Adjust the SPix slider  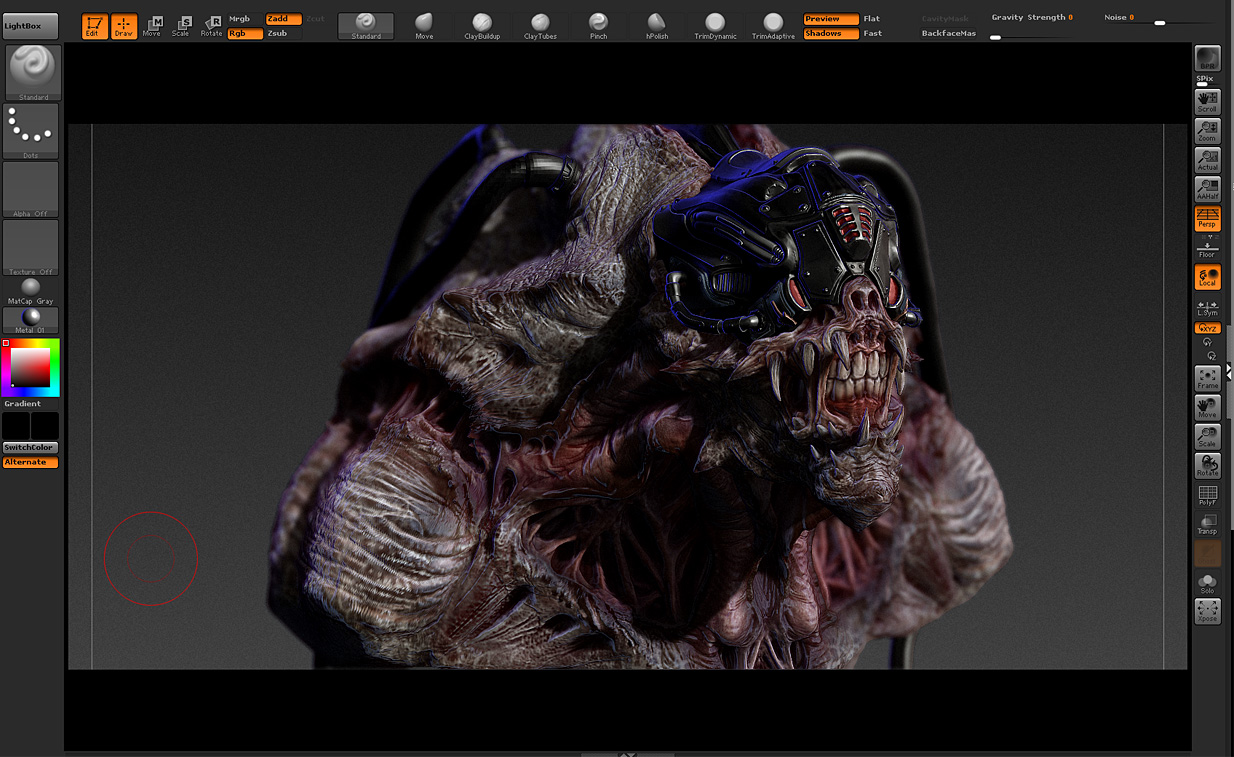pos(1206,81)
